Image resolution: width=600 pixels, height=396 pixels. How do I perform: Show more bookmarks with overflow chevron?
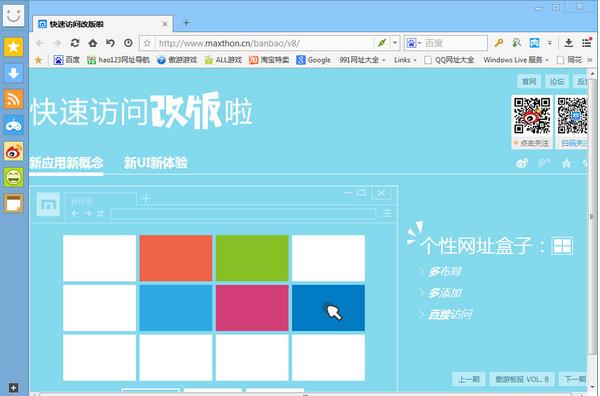point(590,60)
